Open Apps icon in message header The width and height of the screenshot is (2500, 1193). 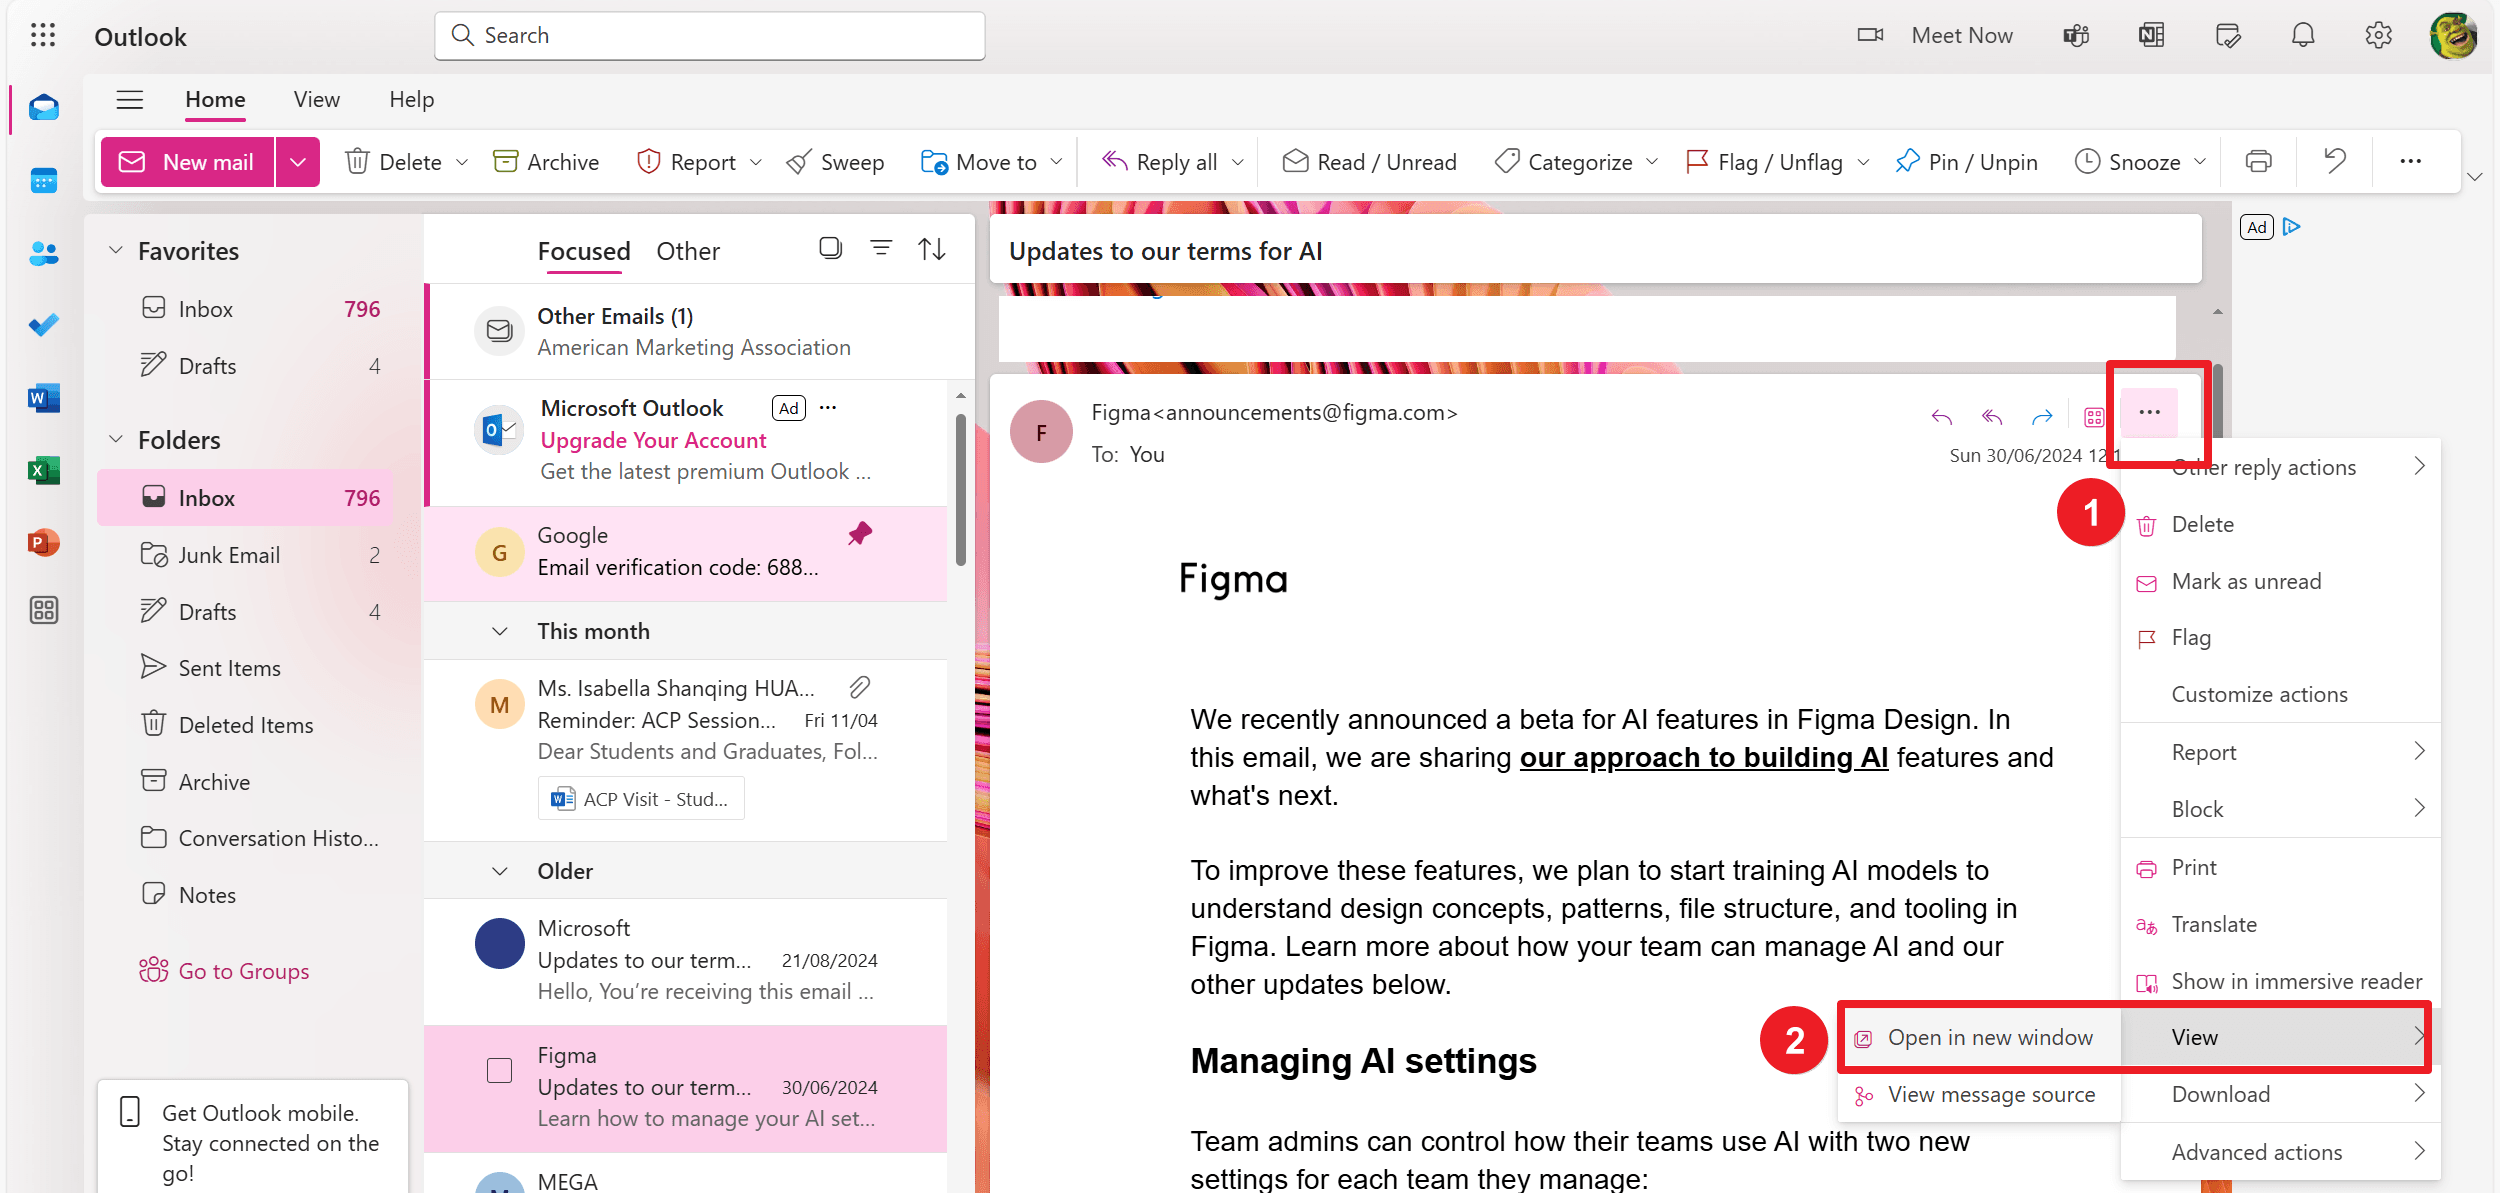2094,416
